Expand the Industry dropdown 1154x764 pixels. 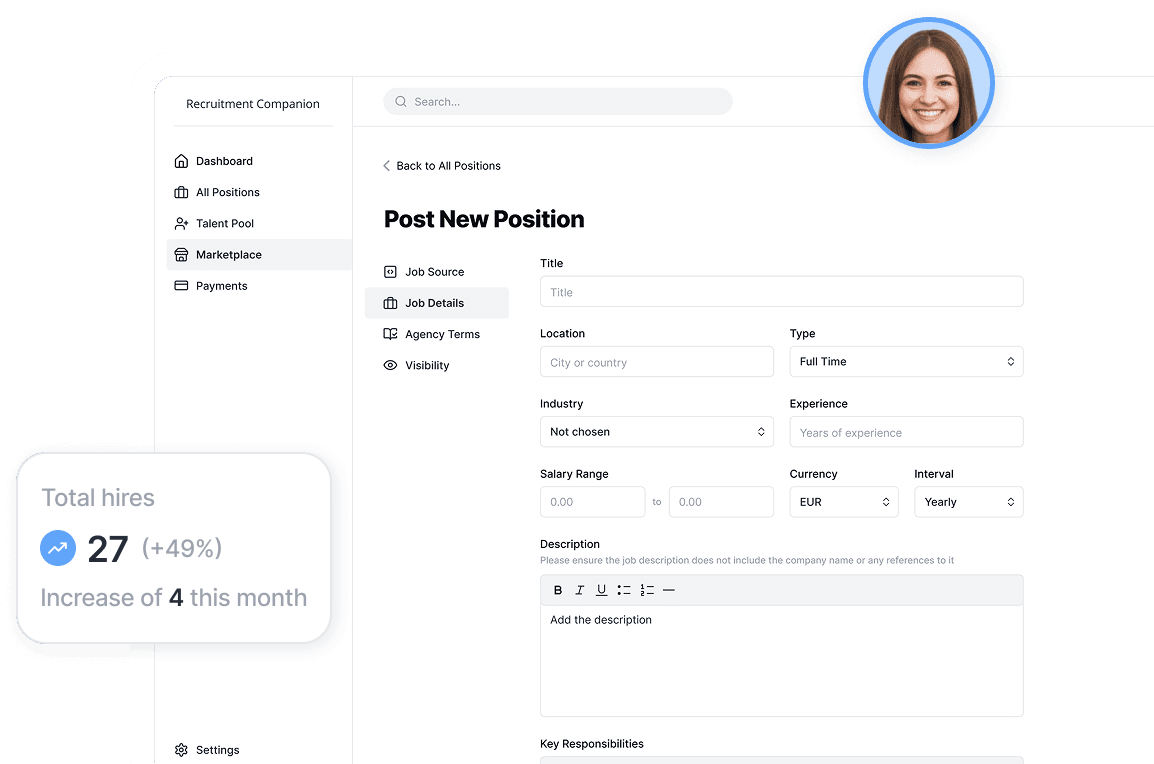[656, 432]
